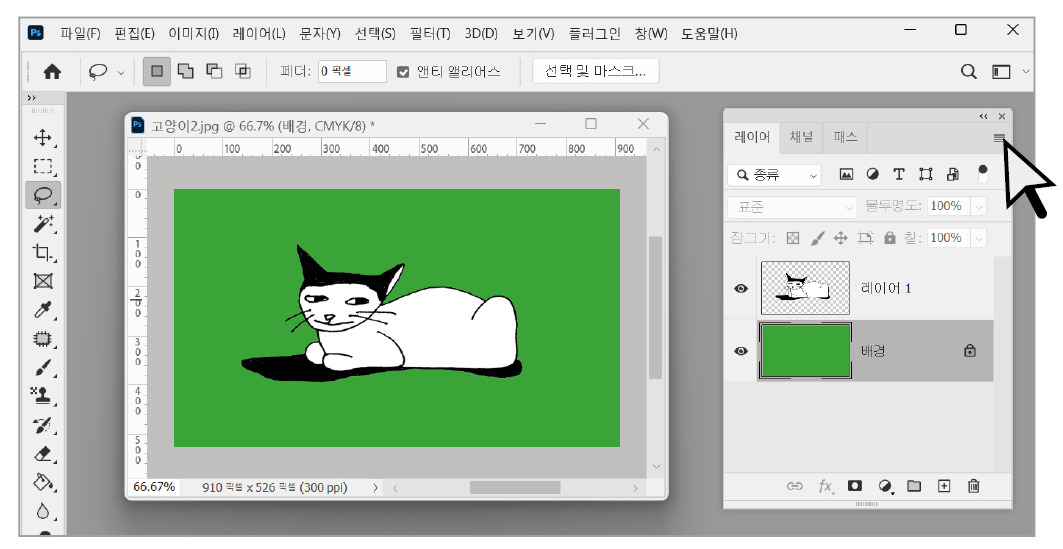Open the 표준 blend mode dropdown
The height and width of the screenshot is (549, 1063).
pos(793,206)
